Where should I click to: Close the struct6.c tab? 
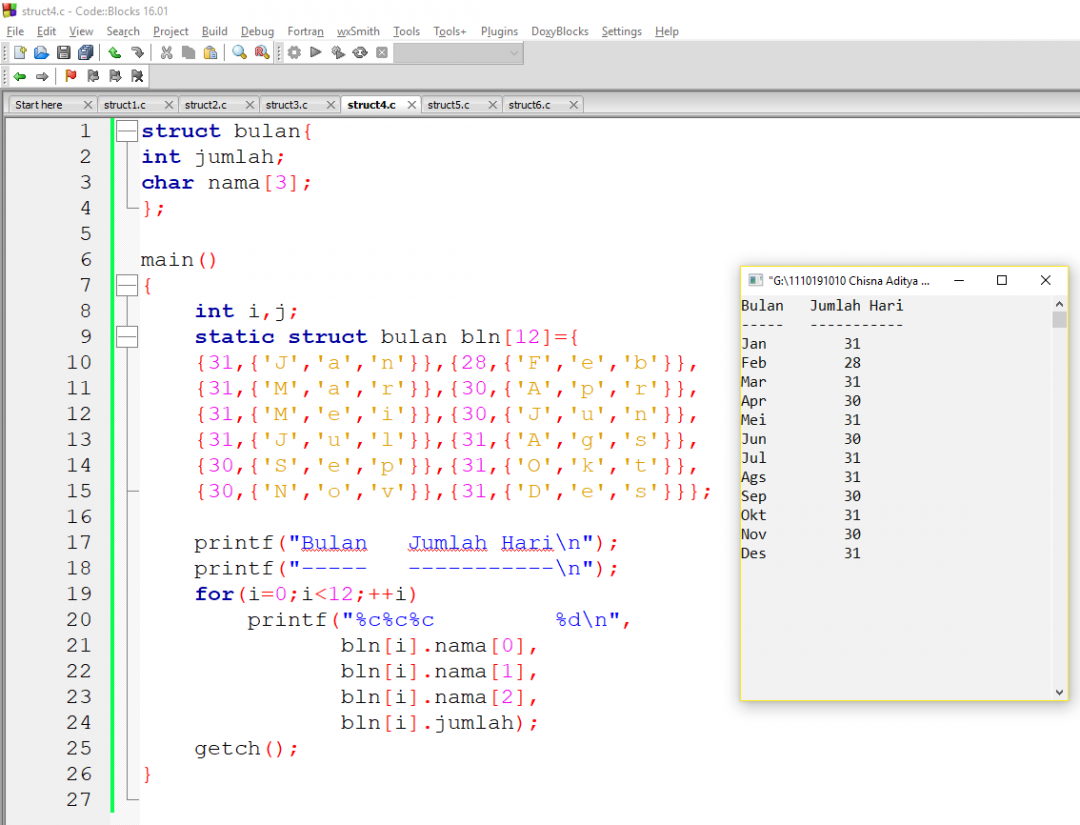click(574, 105)
